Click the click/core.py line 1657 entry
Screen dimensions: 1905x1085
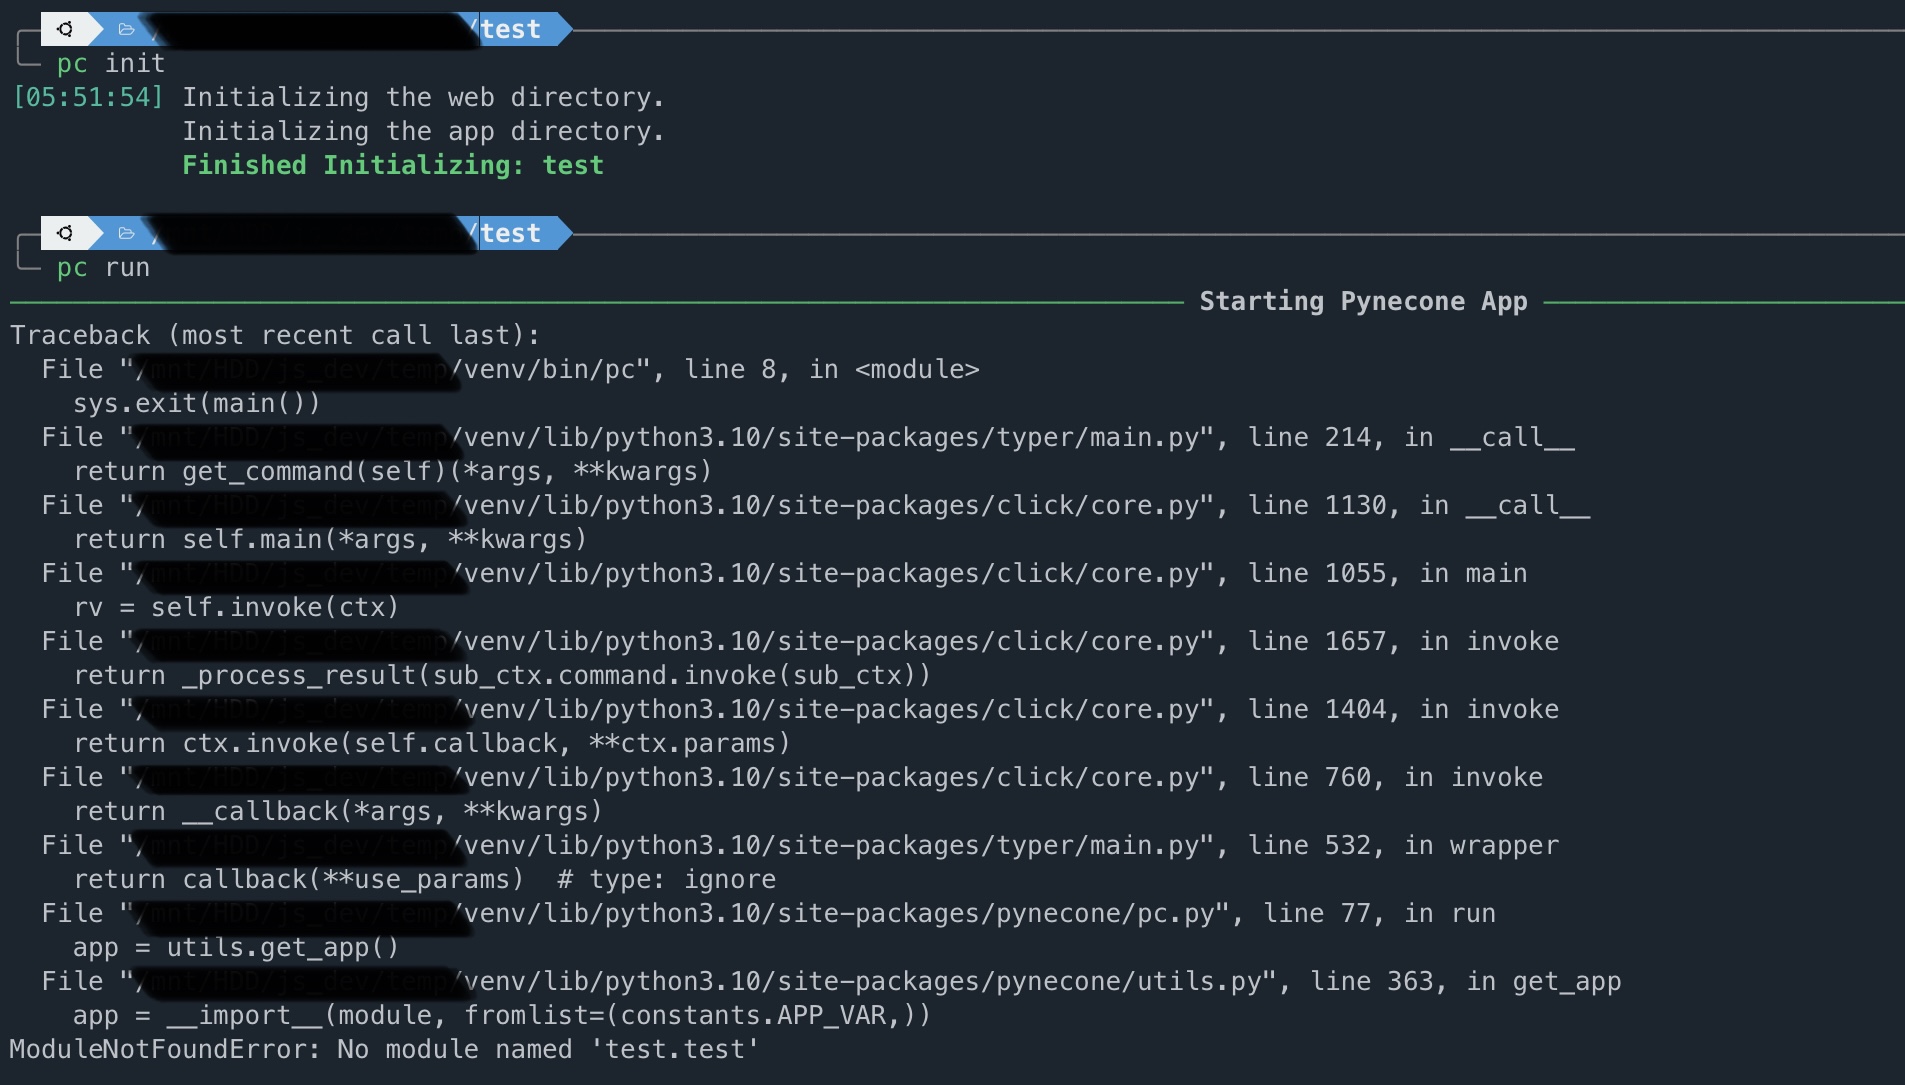(x=800, y=641)
